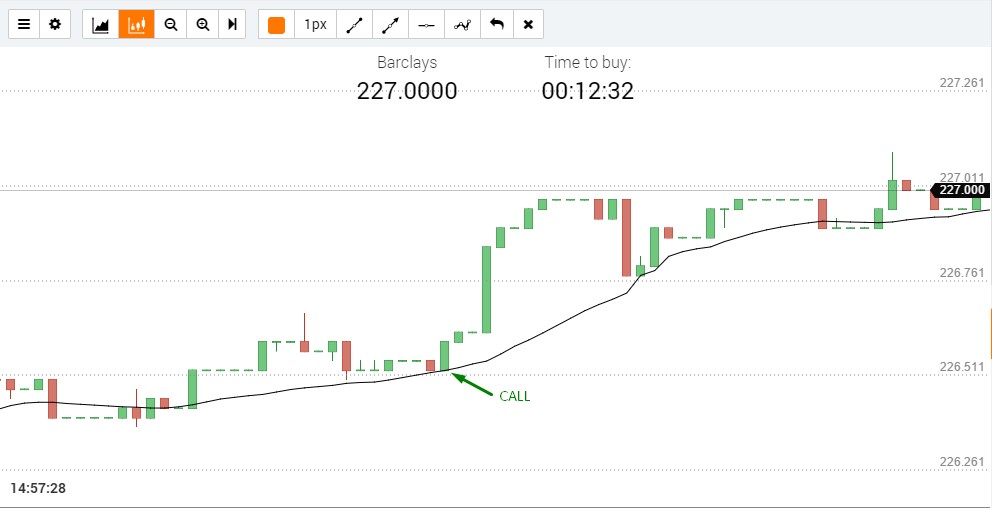Open the orange drawing color swatch
The height and width of the screenshot is (508, 992).
(x=276, y=25)
